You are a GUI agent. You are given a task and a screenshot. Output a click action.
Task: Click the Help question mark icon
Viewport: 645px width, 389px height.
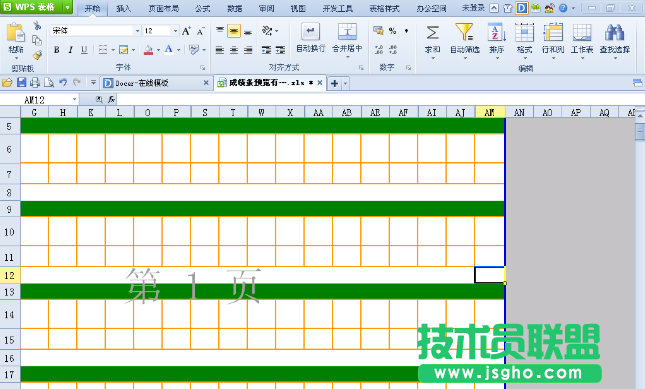(x=563, y=8)
